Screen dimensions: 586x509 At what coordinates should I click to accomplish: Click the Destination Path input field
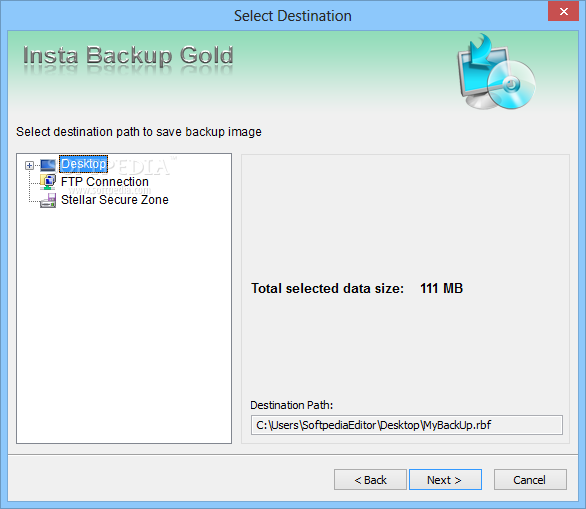407,425
